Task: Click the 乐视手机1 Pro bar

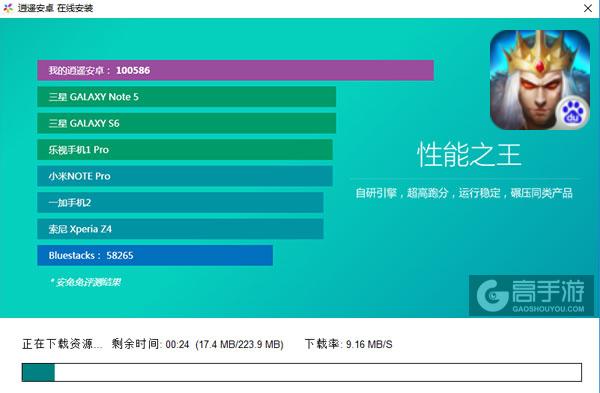Action: click(185, 150)
